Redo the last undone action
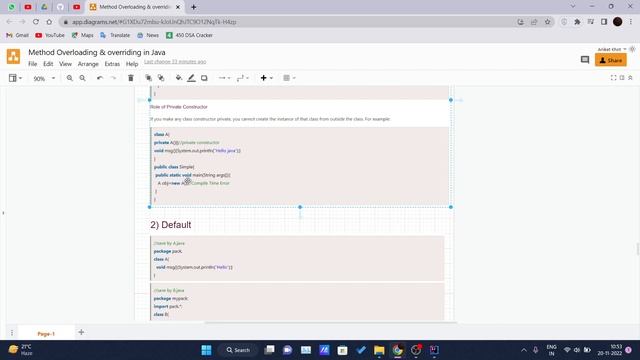The width and height of the screenshot is (640, 360). (x=113, y=78)
